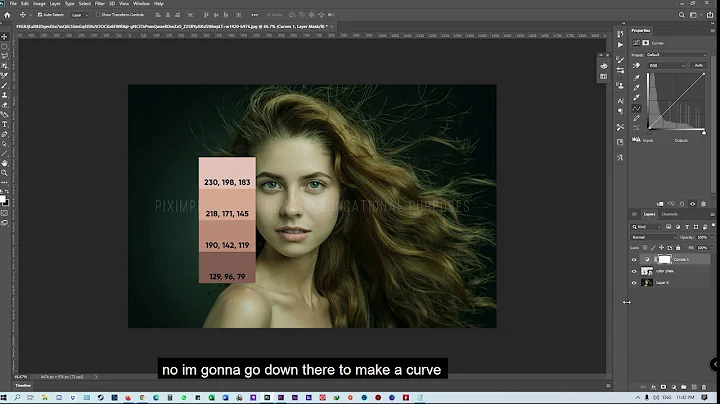720x404 pixels.
Task: Open the Image menu
Action: click(x=39, y=4)
